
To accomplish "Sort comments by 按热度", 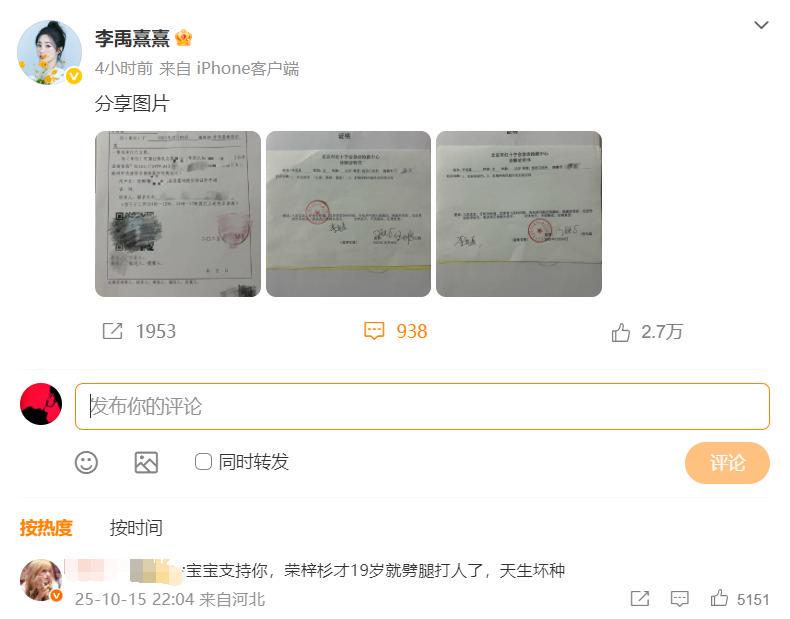I will tap(46, 527).
